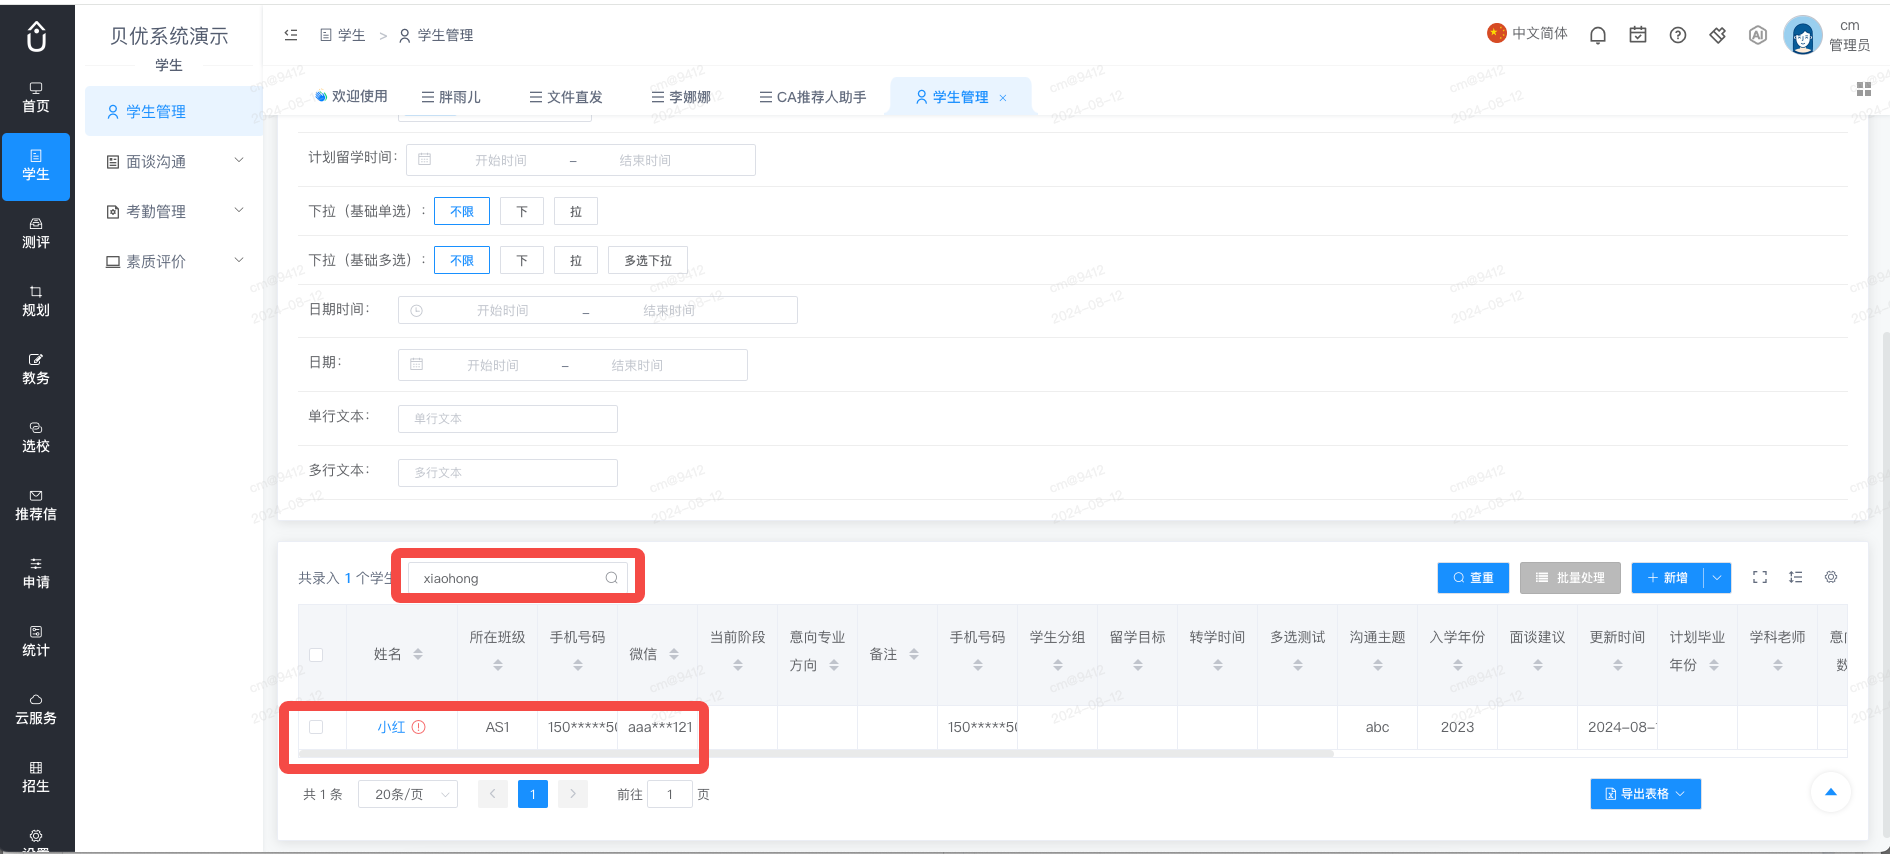Switch to the 文件直发 tab

tap(566, 97)
